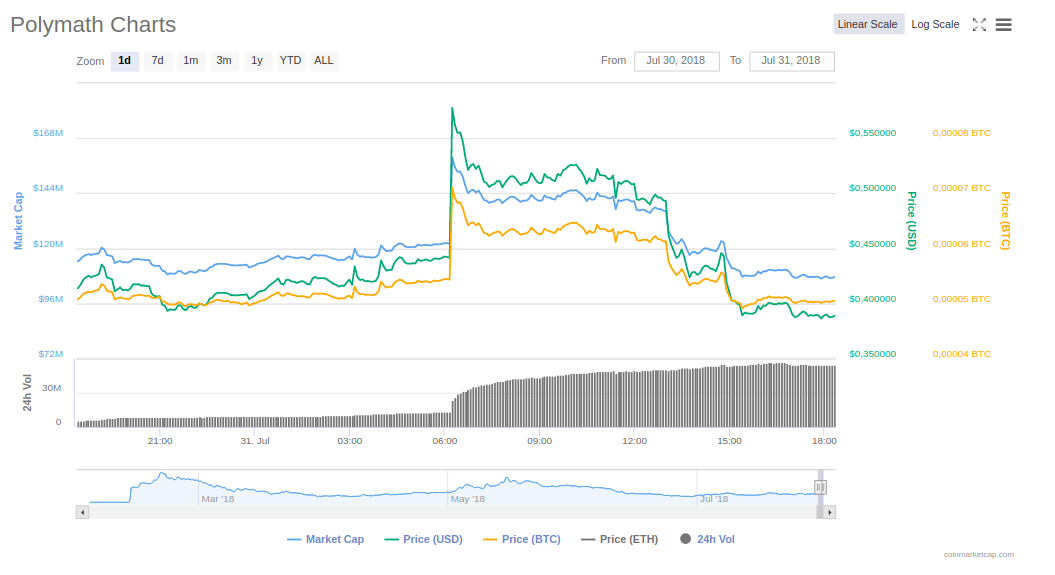
Task: Open the chart hamburger menu
Action: 1003,25
